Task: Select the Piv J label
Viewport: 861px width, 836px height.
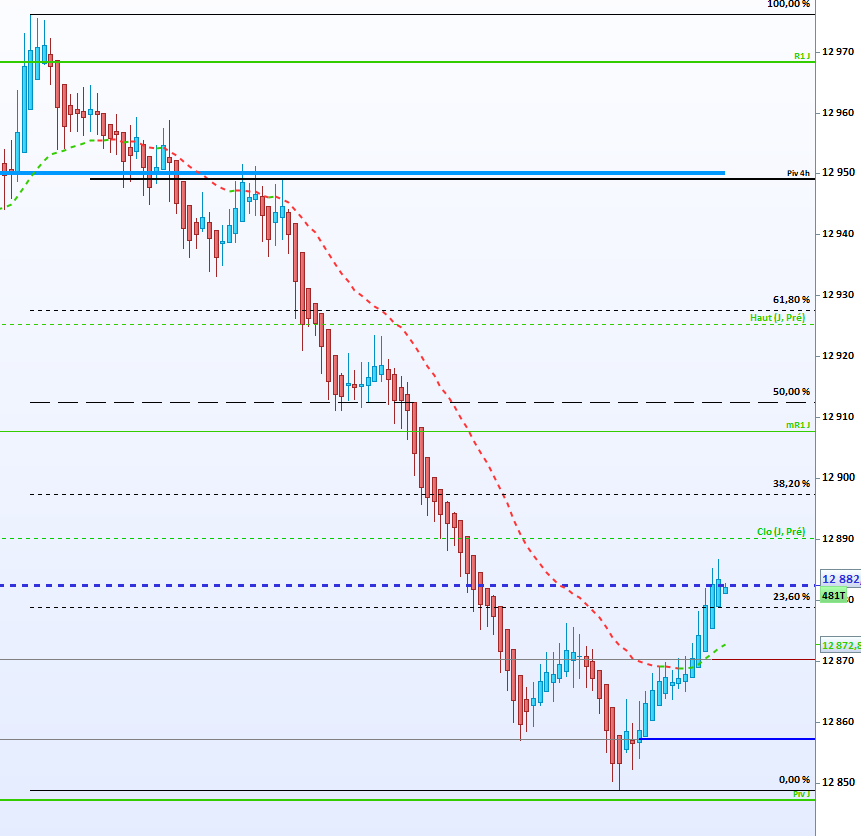Action: [801, 794]
